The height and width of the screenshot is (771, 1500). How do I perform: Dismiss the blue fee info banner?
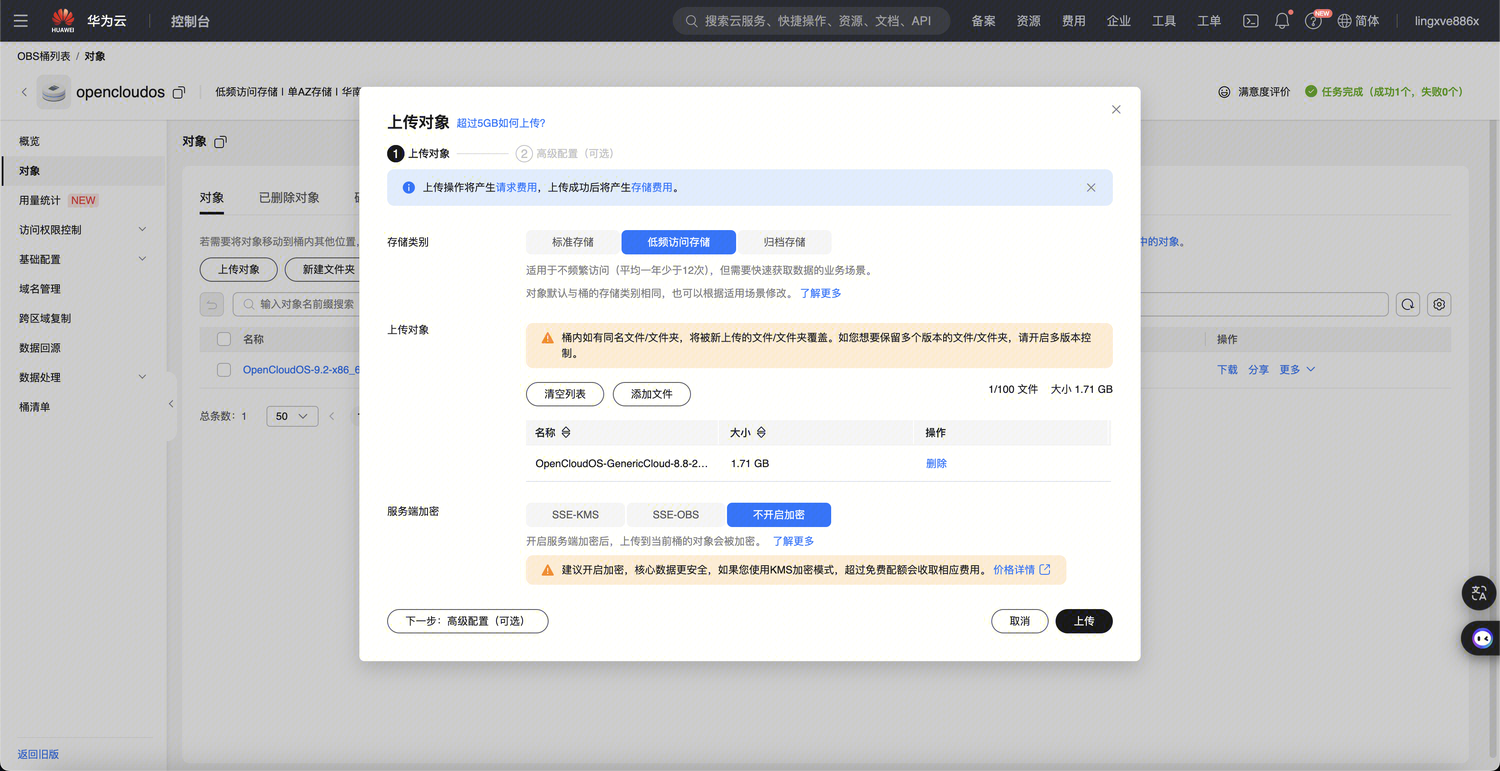click(1091, 187)
